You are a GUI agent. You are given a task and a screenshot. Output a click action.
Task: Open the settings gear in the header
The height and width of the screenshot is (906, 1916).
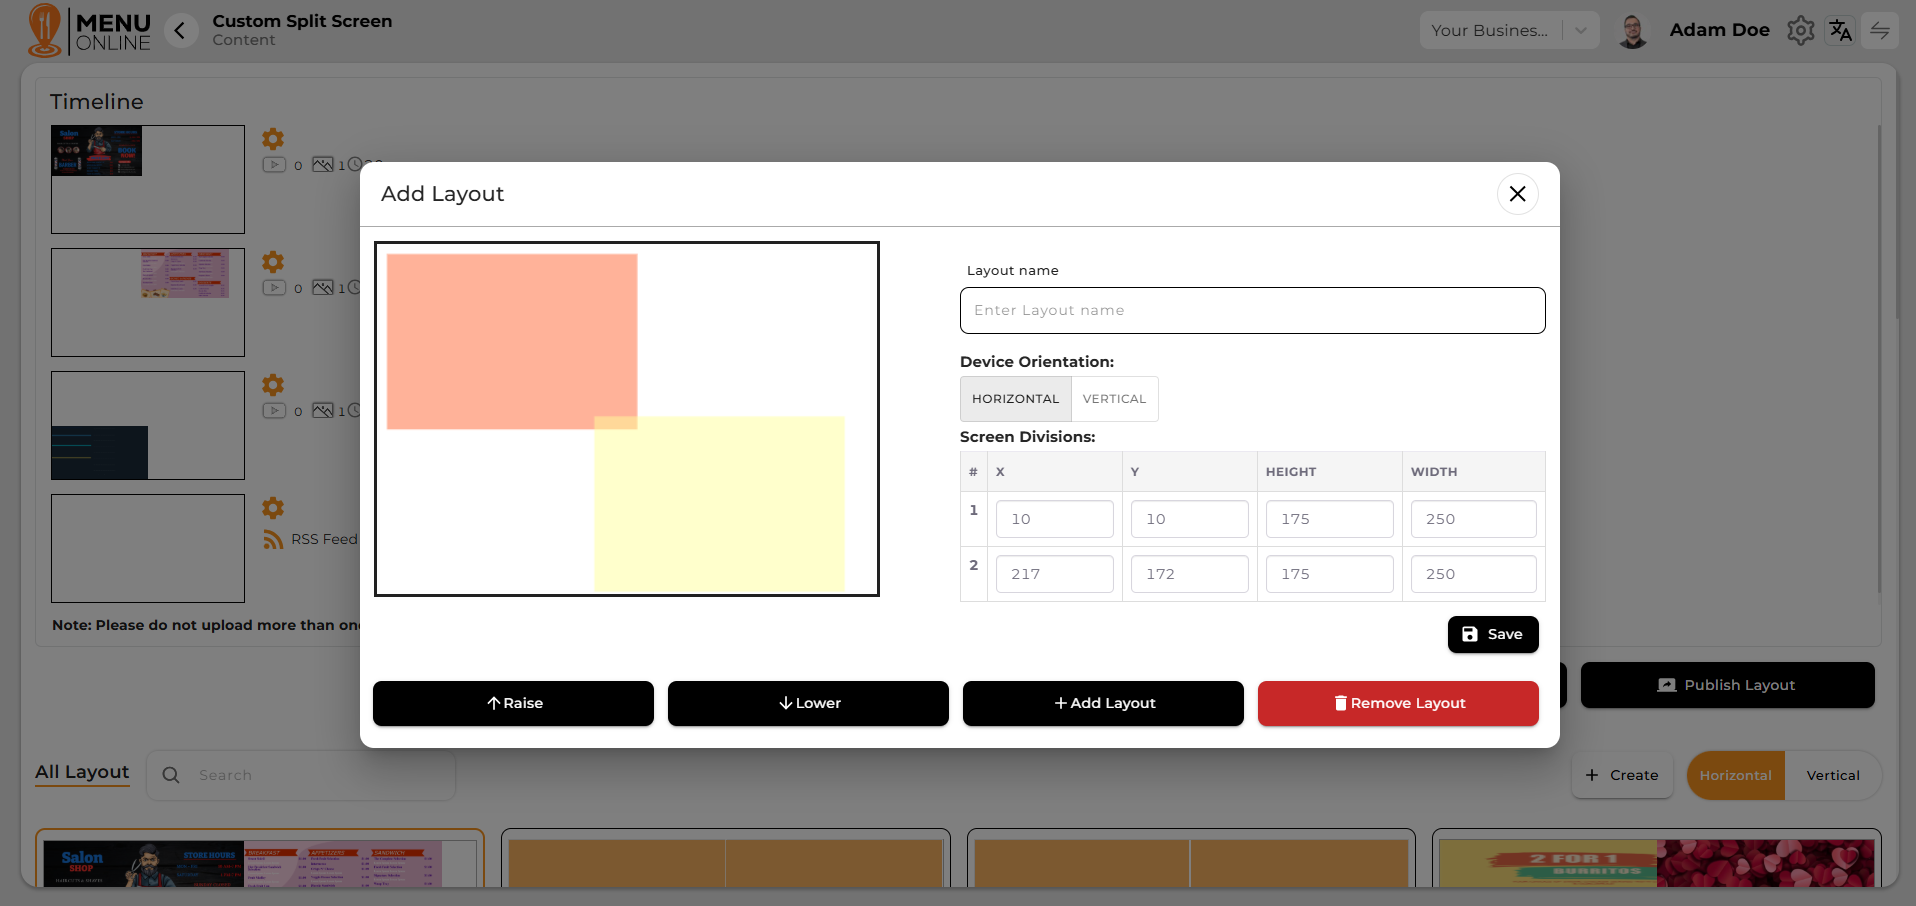[1800, 31]
